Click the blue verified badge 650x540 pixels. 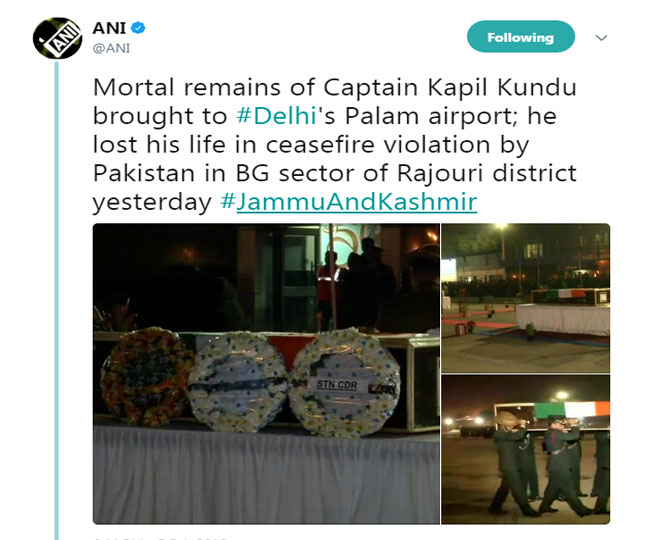138,28
